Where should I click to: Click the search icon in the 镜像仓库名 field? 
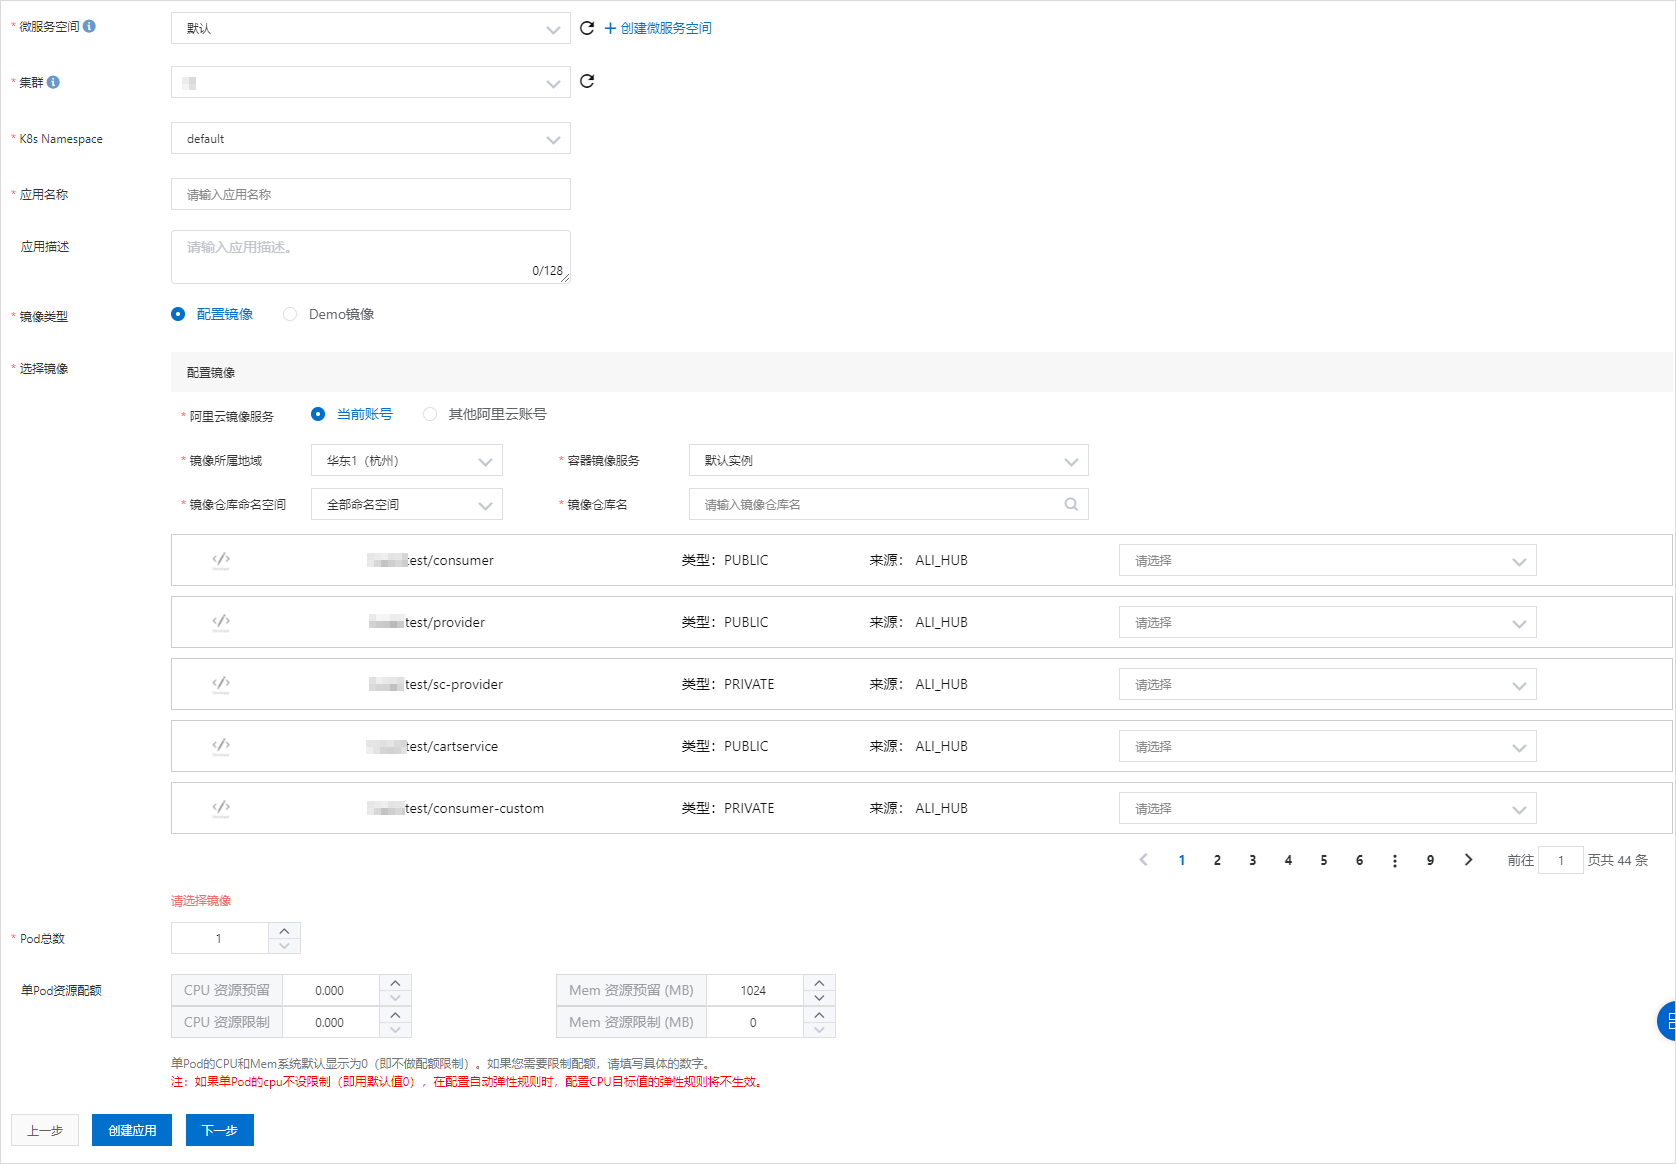(x=1071, y=504)
